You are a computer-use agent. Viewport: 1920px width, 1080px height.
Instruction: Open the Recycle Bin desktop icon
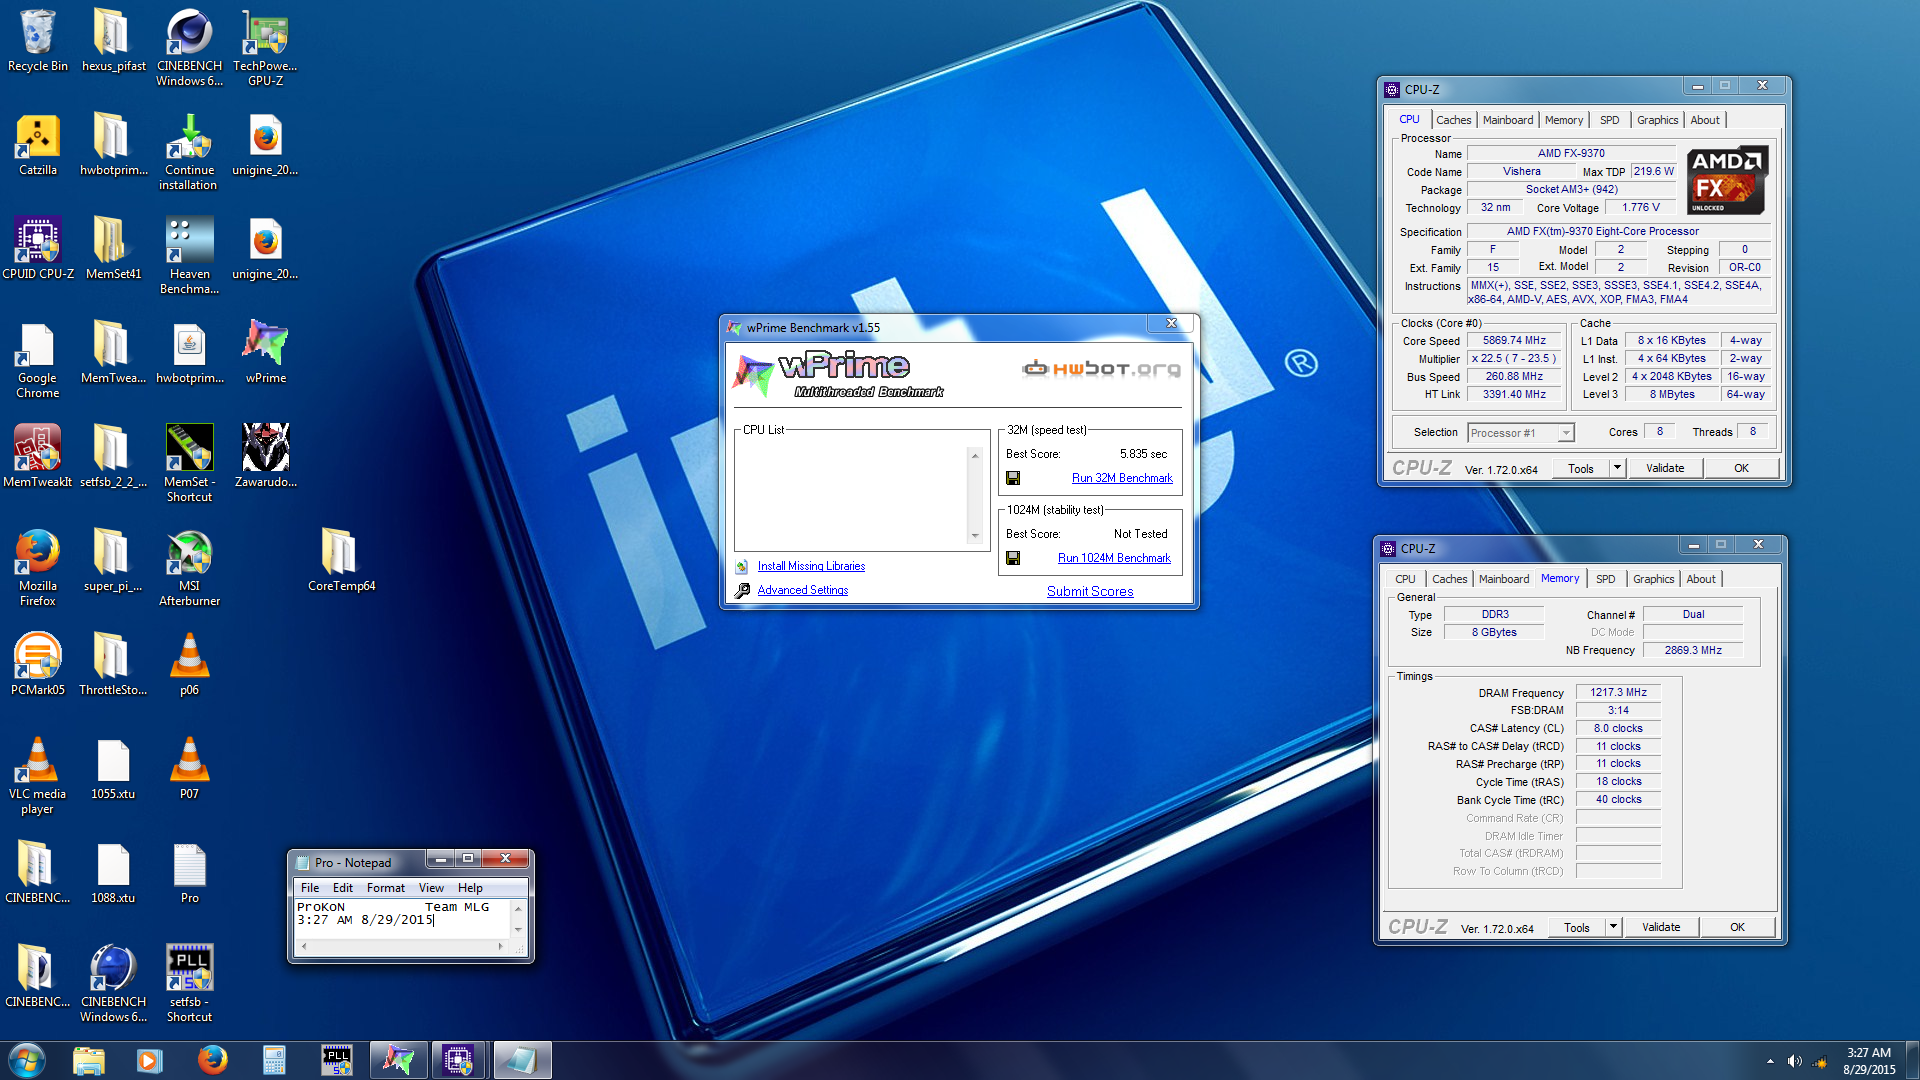click(x=37, y=41)
